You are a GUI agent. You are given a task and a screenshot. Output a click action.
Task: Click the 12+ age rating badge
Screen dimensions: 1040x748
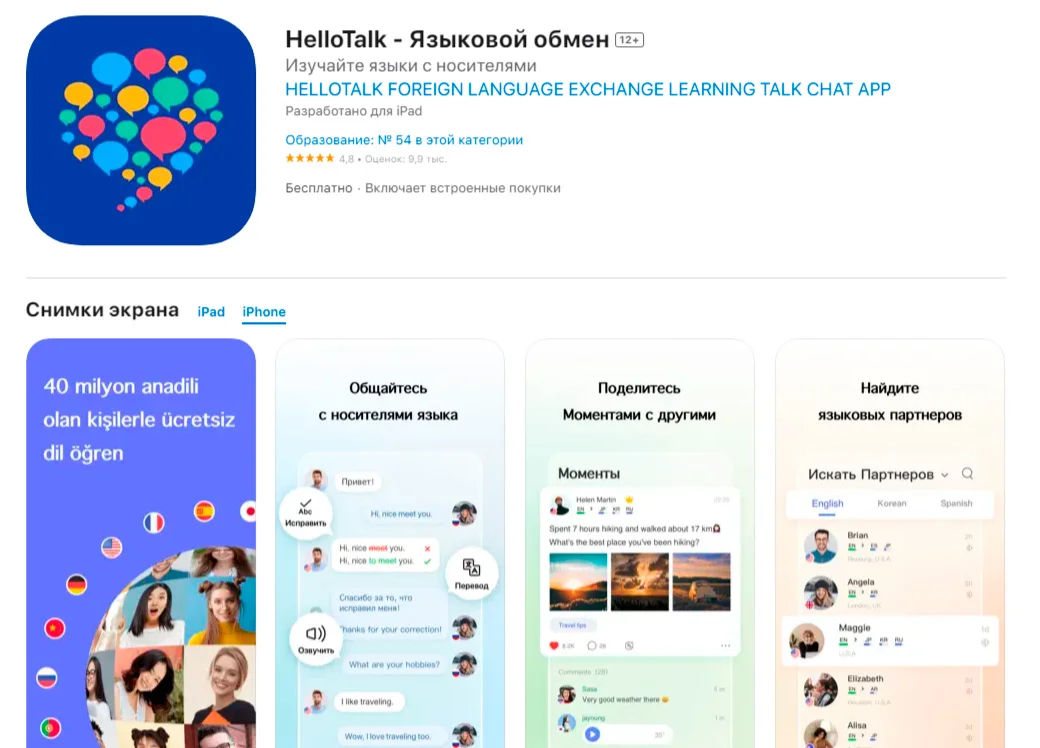(x=629, y=40)
